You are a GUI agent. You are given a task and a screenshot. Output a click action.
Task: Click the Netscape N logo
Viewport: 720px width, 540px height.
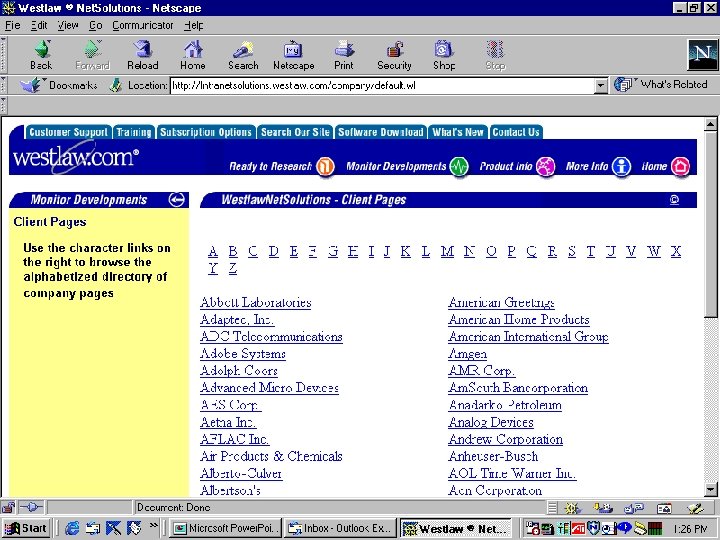(x=702, y=54)
